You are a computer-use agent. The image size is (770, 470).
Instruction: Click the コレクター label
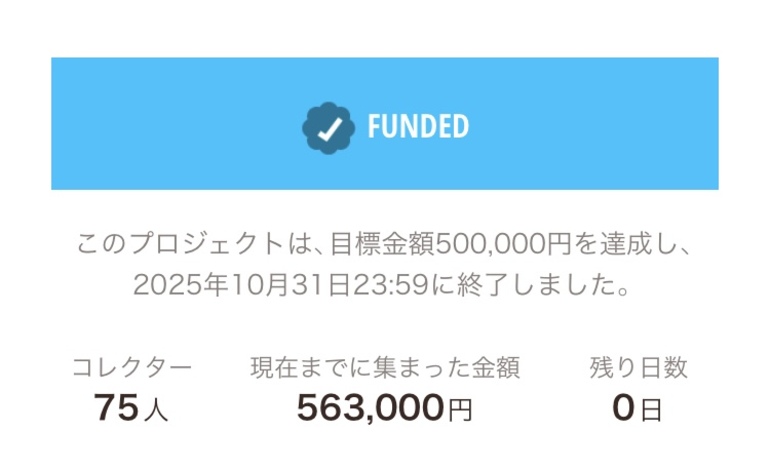(x=131, y=368)
